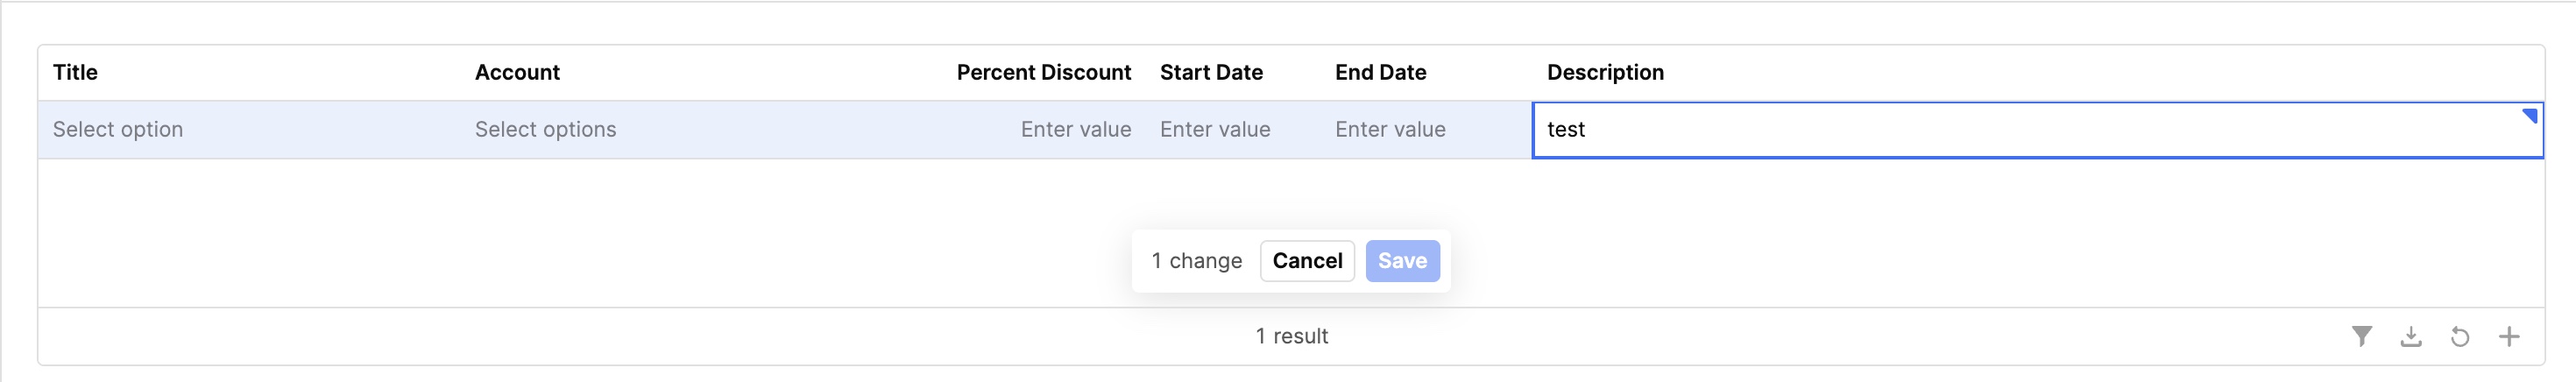Select the Percent Discount column header
Screen dimensions: 2576x382
(x=1043, y=72)
